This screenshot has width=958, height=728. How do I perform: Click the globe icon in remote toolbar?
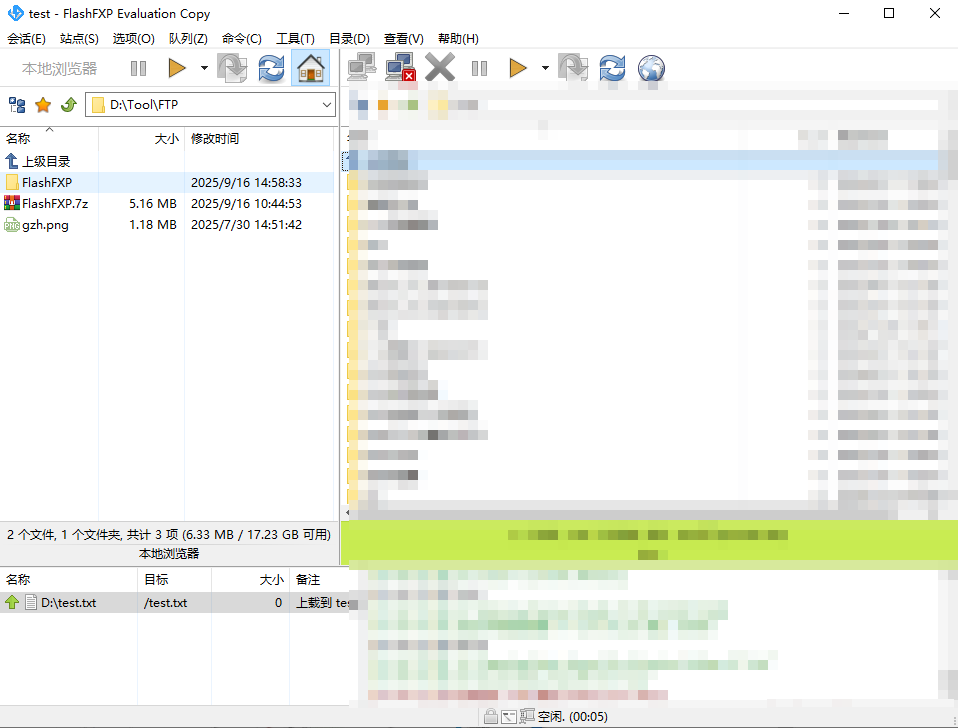pyautogui.click(x=651, y=68)
